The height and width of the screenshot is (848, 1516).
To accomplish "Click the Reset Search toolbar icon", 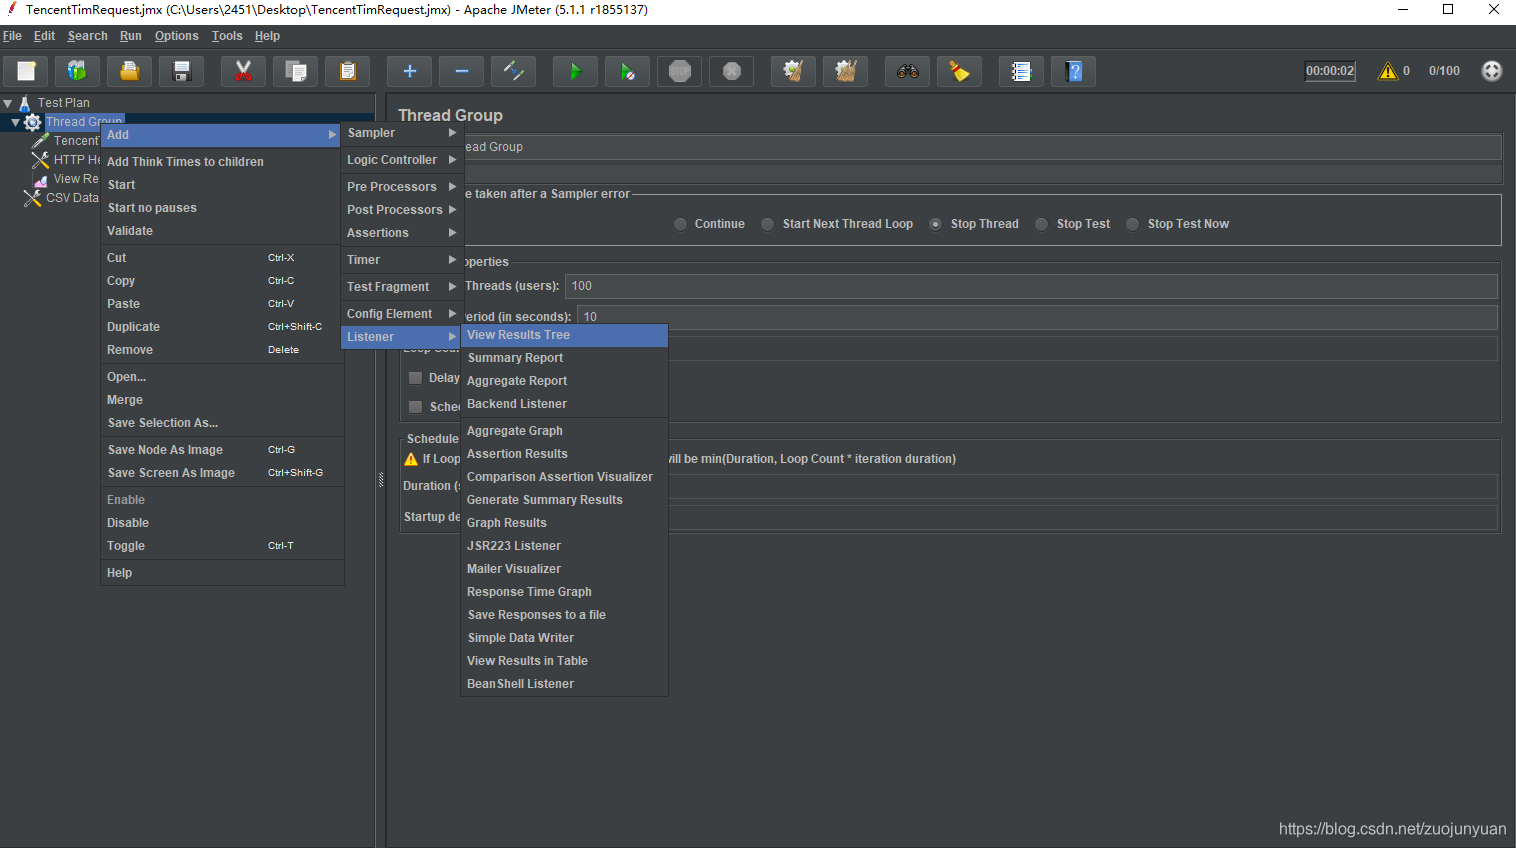I will pos(959,71).
